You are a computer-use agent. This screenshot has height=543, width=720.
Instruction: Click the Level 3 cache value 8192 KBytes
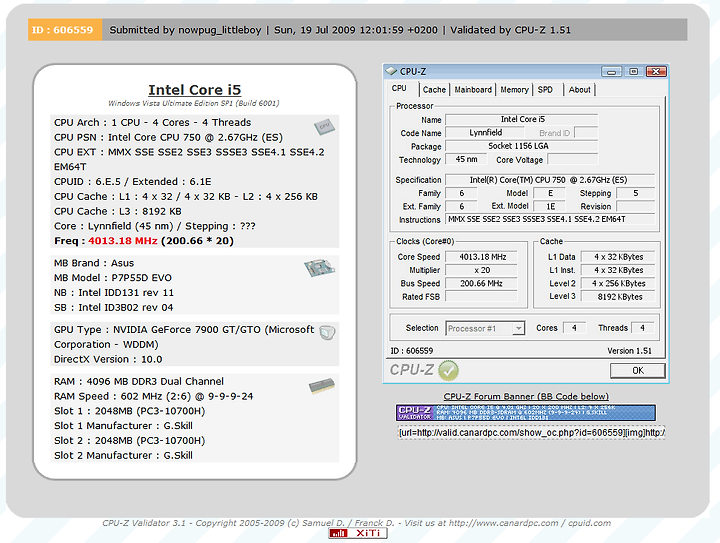pos(618,297)
